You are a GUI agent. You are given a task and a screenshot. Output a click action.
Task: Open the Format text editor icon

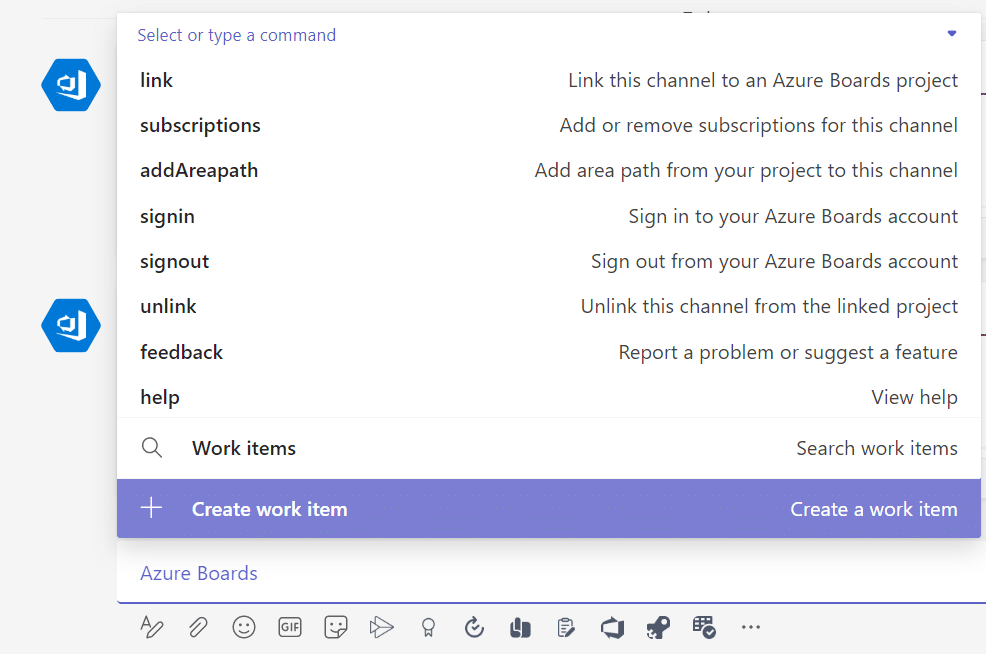[x=152, y=627]
